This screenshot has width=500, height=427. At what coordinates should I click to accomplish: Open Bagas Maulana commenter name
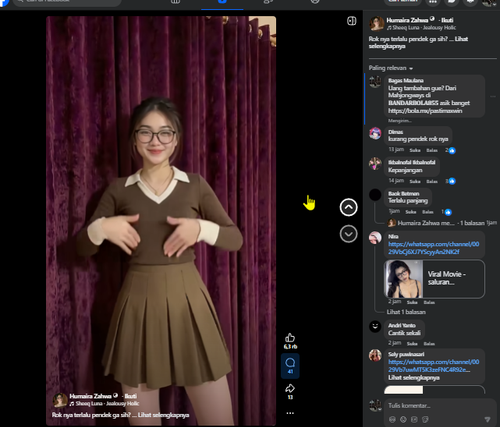point(406,81)
